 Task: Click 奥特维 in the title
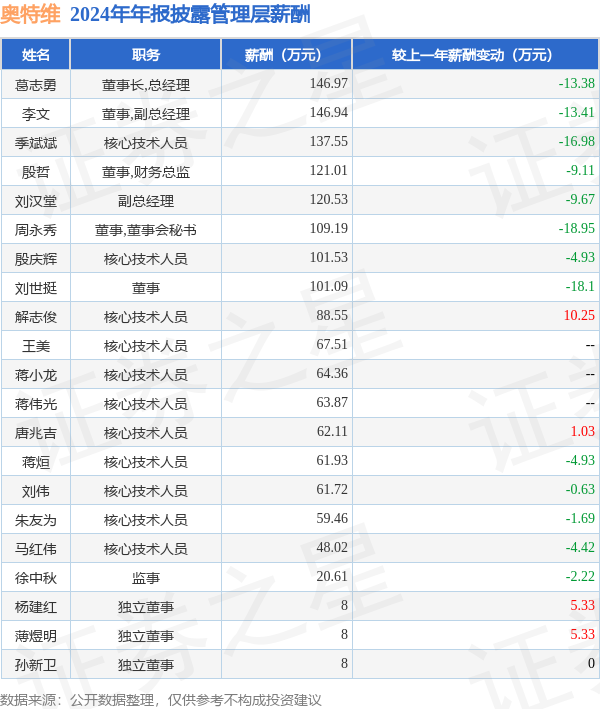30,14
